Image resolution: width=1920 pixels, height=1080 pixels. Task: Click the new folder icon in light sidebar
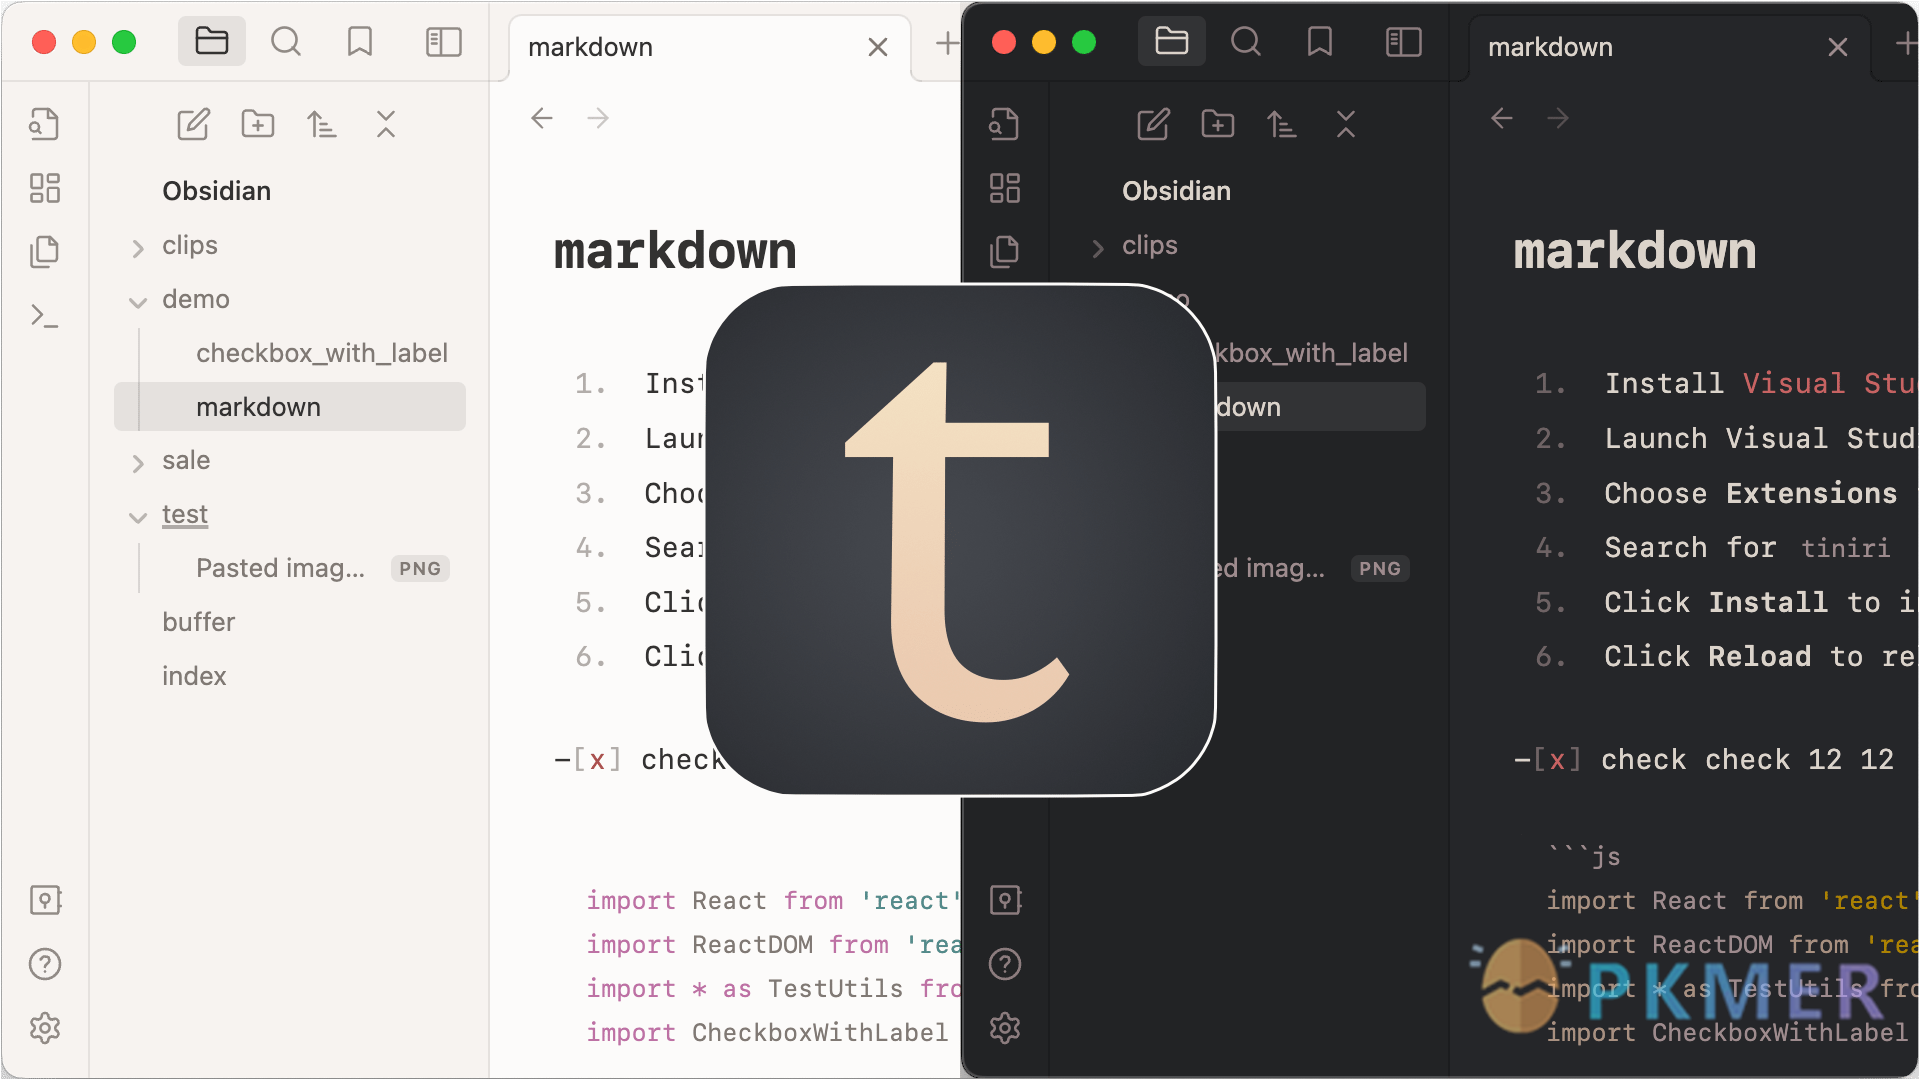(x=257, y=124)
